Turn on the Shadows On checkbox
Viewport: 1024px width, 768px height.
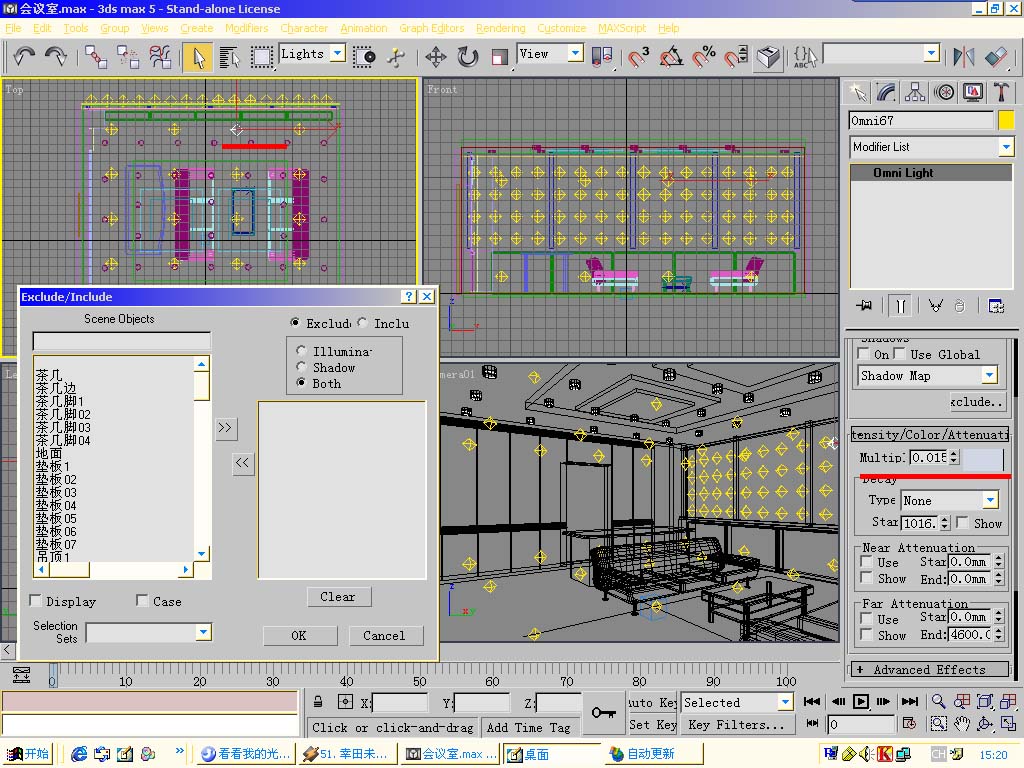(x=865, y=354)
